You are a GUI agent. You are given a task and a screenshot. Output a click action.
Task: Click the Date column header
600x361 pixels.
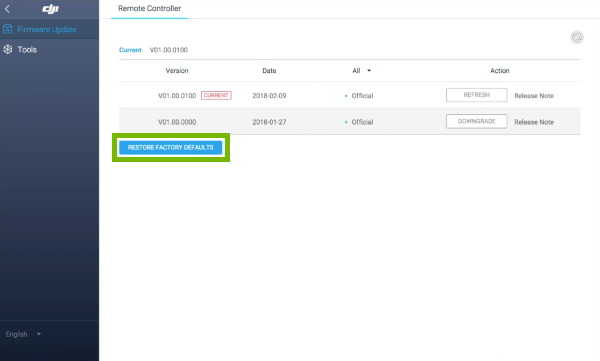(x=269, y=70)
